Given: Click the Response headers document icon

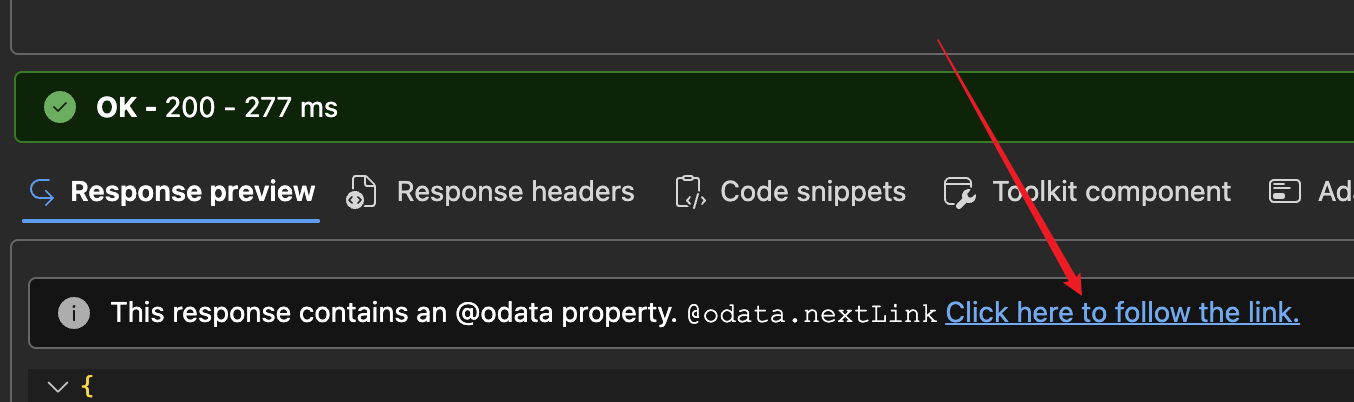Looking at the screenshot, I should 360,192.
